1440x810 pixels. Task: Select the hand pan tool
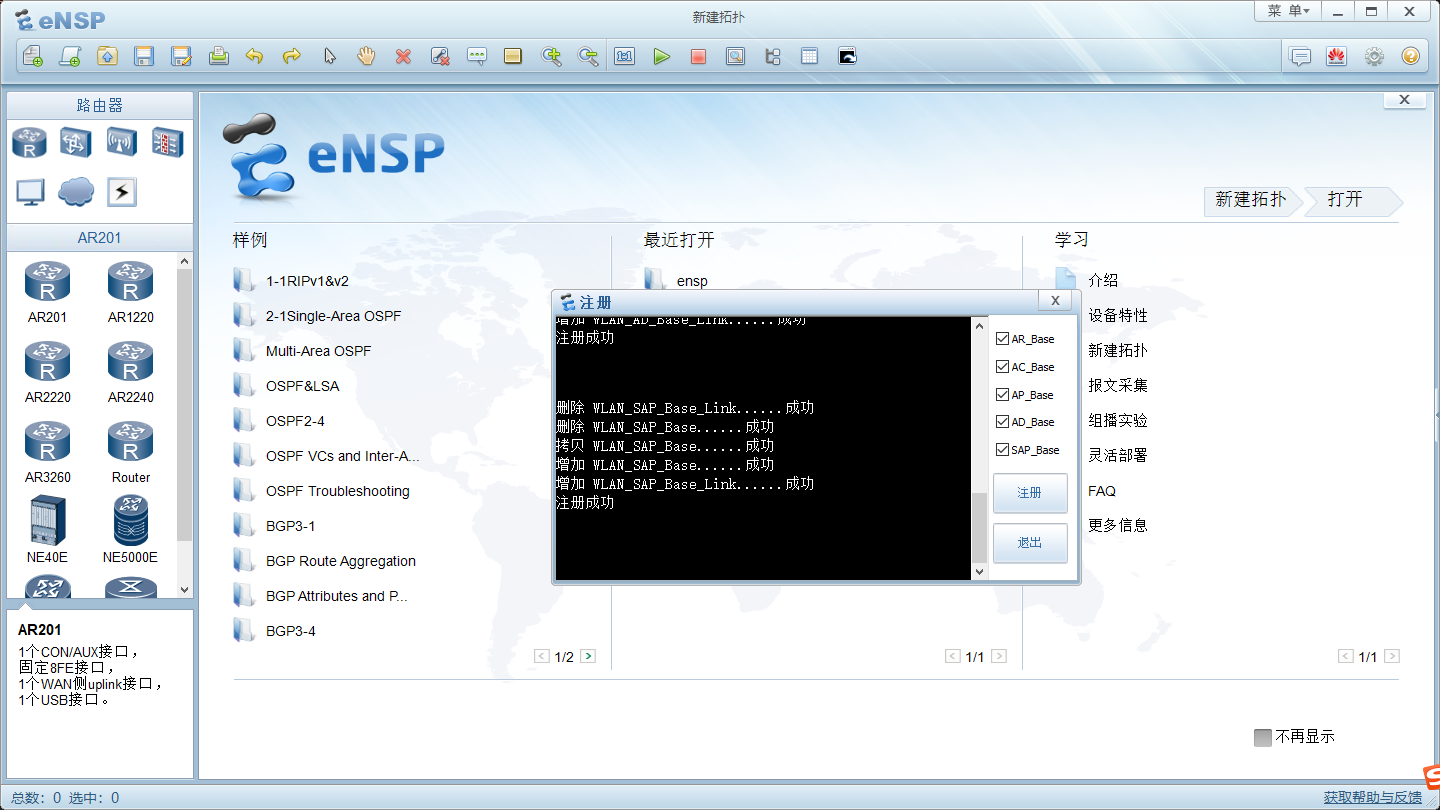click(x=366, y=56)
